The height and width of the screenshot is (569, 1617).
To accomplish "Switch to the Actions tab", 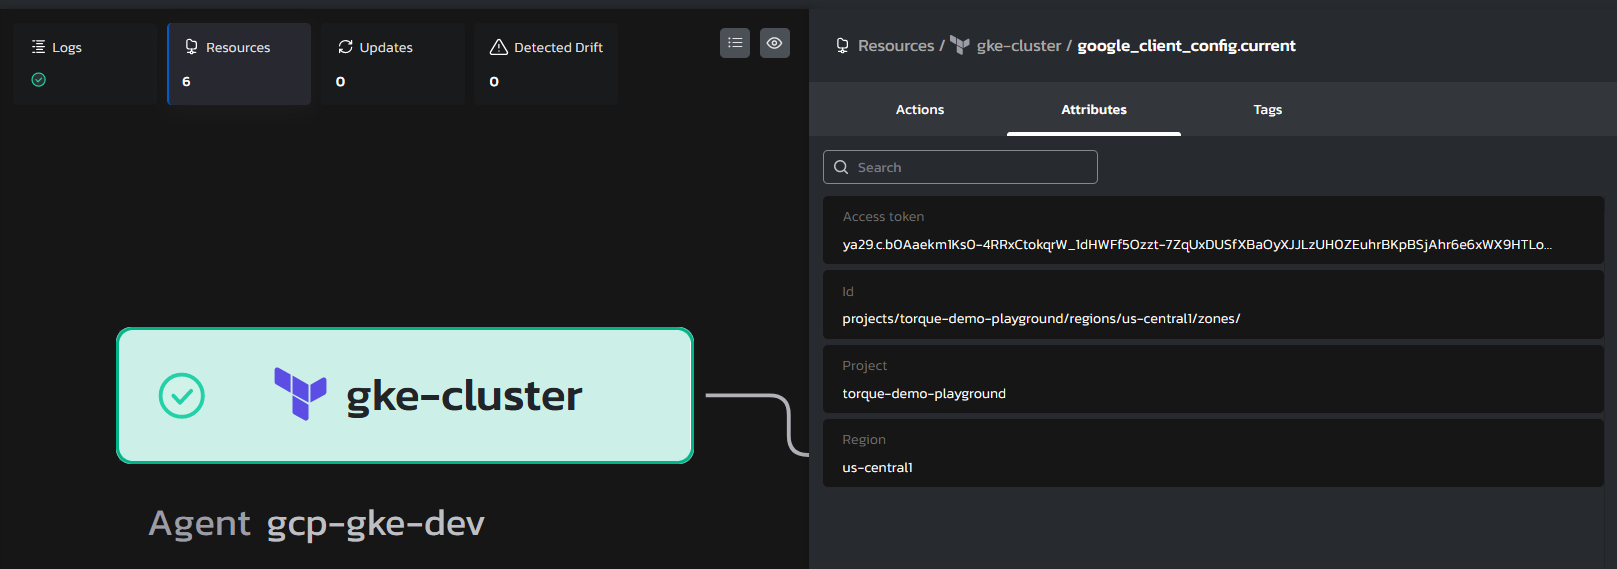I will pyautogui.click(x=919, y=110).
